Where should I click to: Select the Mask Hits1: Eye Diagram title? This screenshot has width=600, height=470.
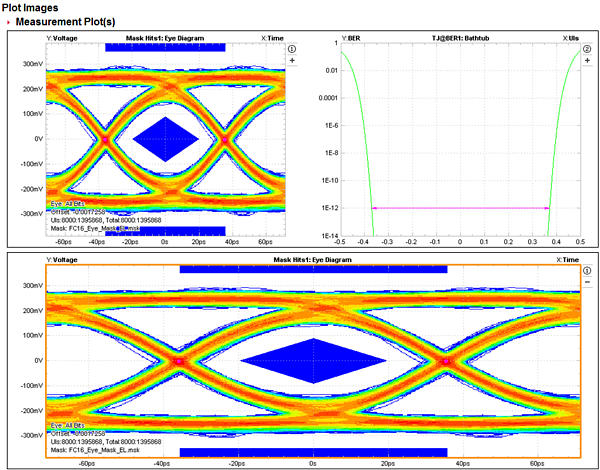point(165,38)
